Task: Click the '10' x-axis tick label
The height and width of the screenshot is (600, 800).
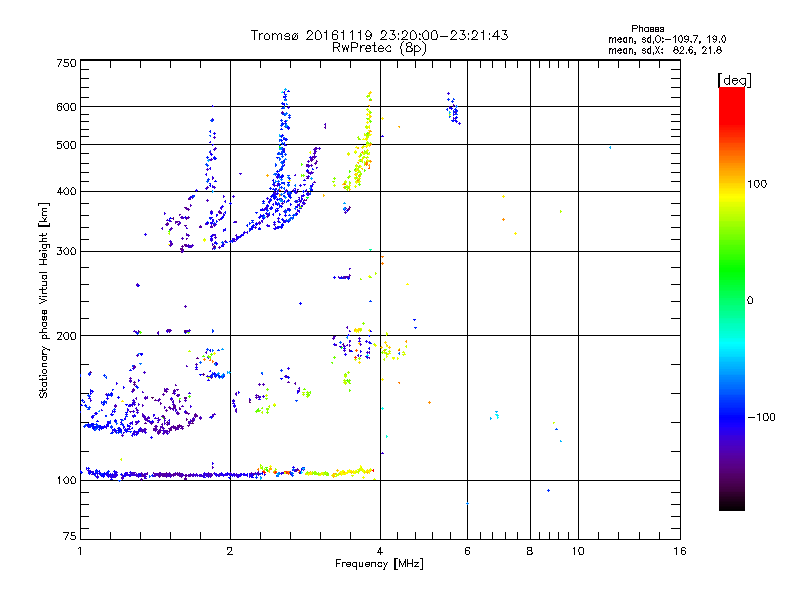Action: pos(578,551)
